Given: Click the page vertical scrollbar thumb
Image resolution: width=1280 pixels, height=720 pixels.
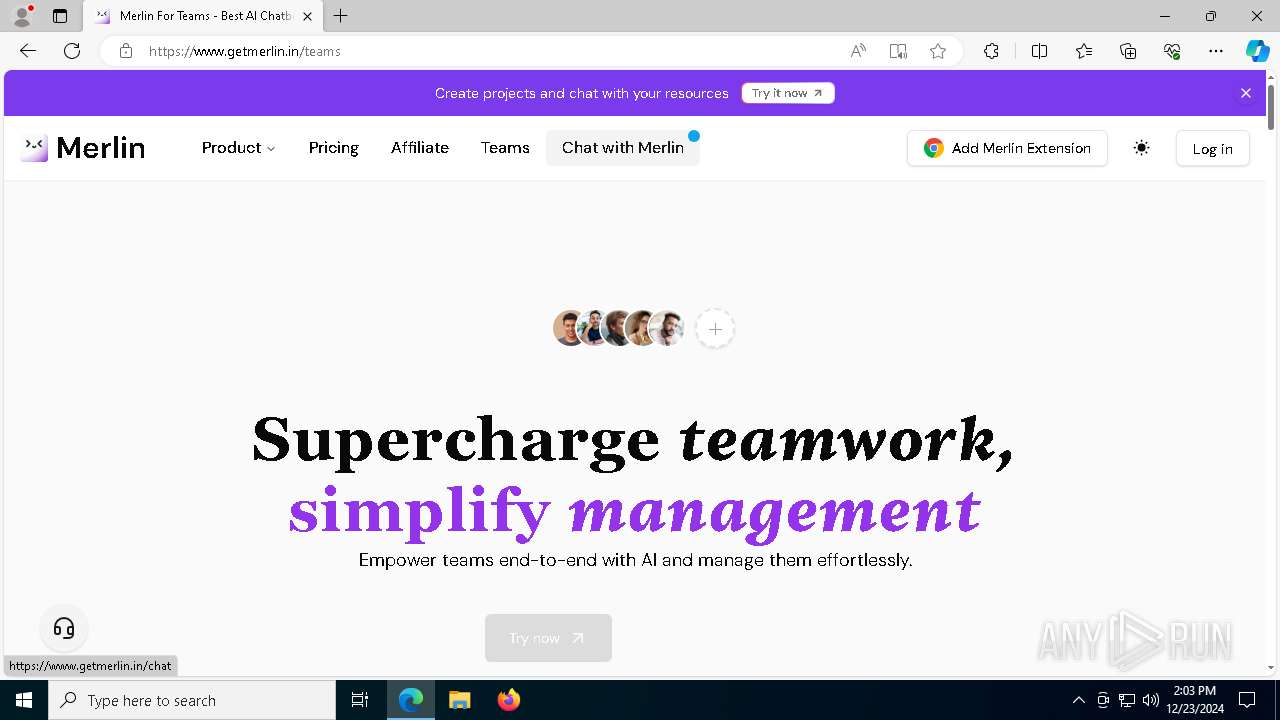Looking at the screenshot, I should click(x=1271, y=106).
